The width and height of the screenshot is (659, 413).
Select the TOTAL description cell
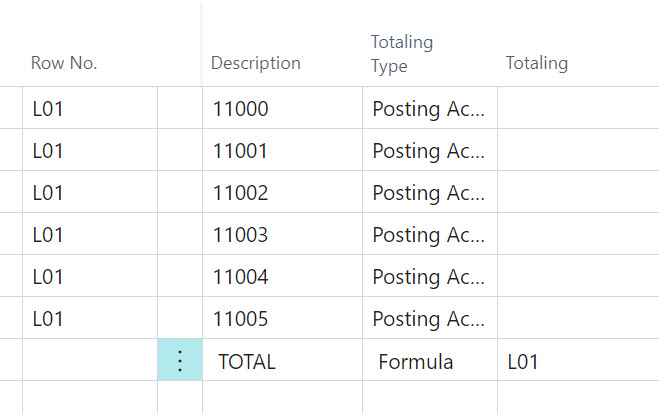282,361
